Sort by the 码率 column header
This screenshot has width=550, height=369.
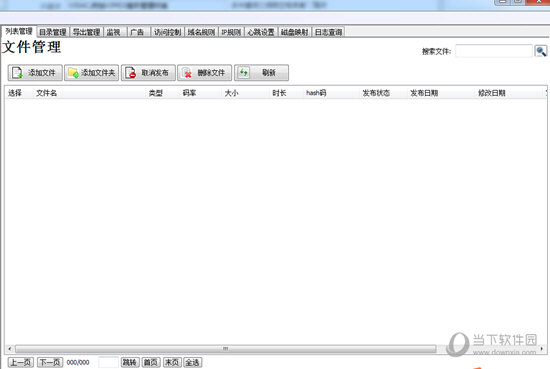[189, 93]
